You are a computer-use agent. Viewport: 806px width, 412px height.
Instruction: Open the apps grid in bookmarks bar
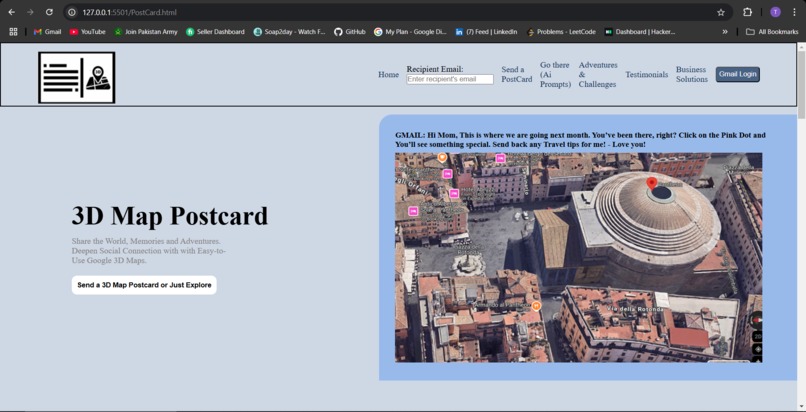coord(13,32)
